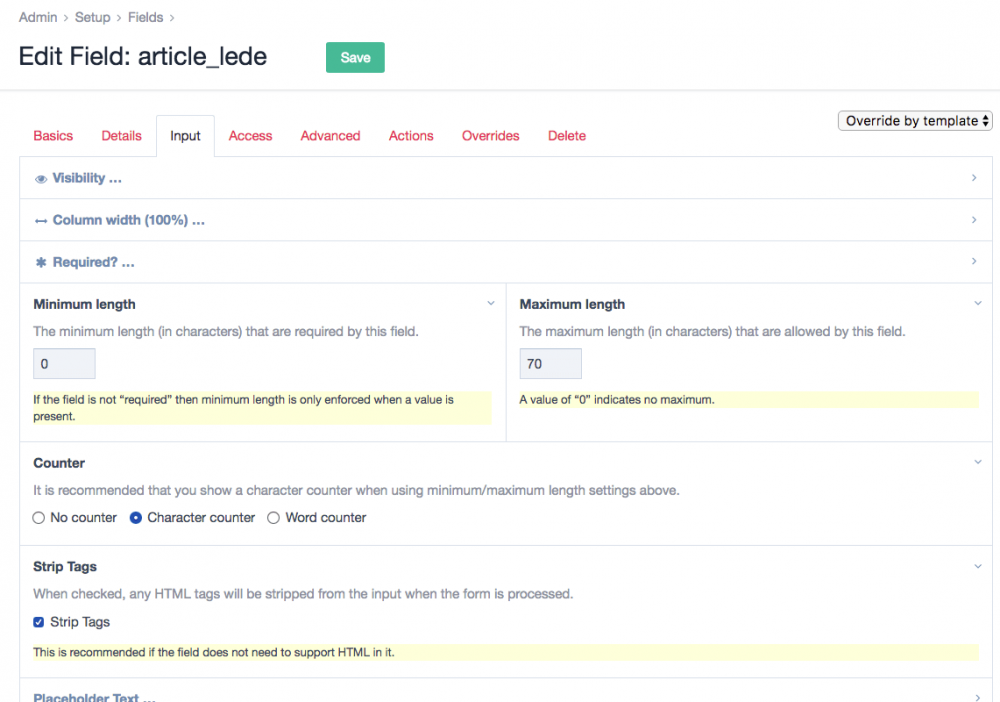Click the asterisk icon beside Required
The width and height of the screenshot is (1000, 702).
[41, 263]
